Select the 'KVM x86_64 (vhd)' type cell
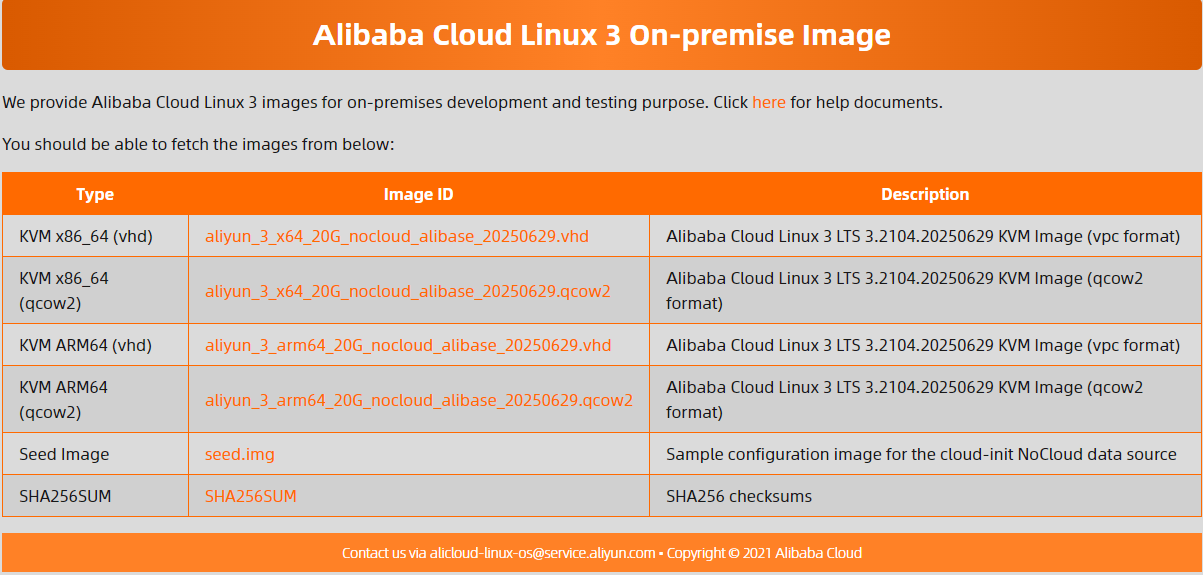The height and width of the screenshot is (575, 1203). [x=85, y=237]
